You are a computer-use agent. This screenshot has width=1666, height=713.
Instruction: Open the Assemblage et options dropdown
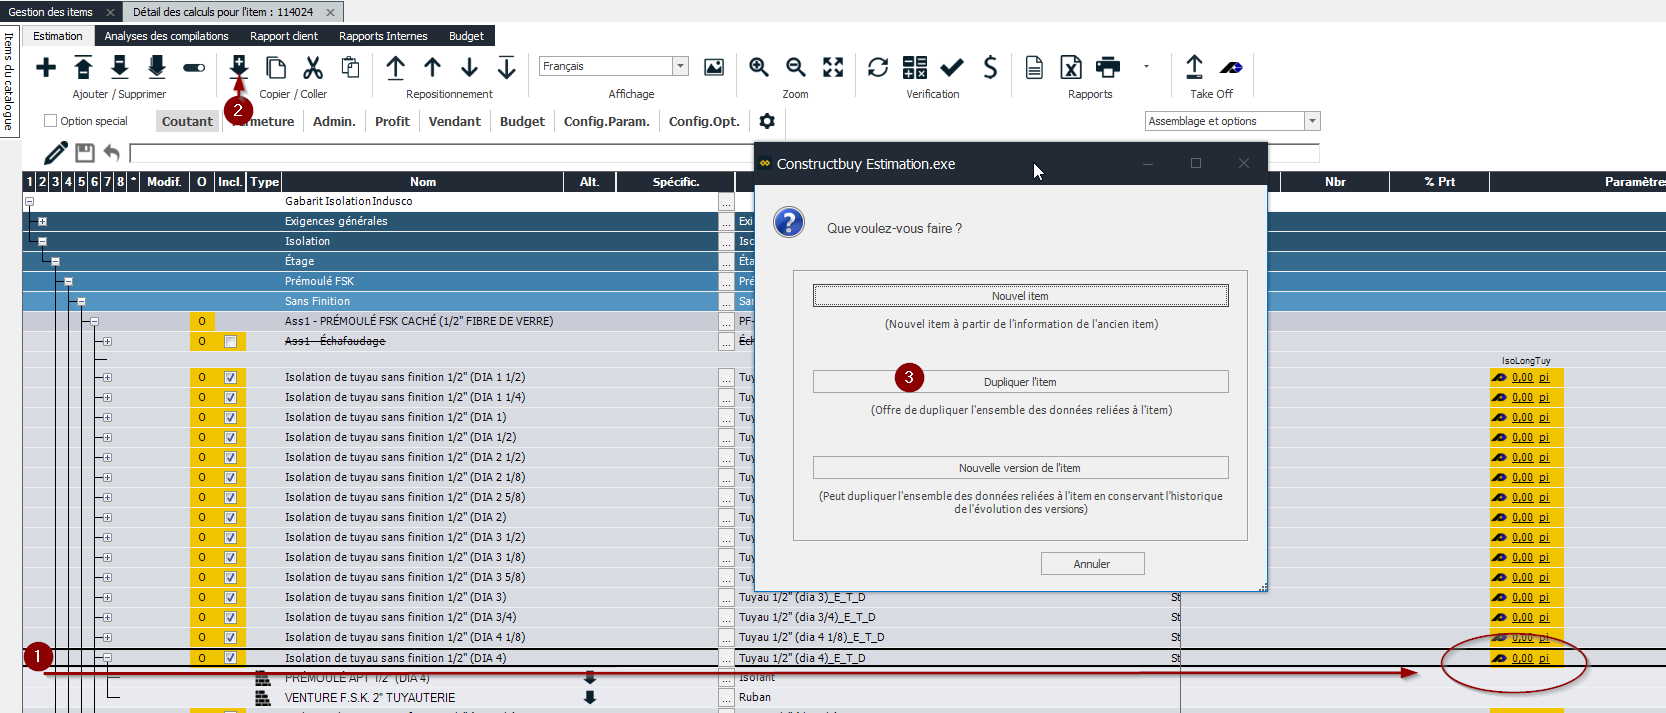click(x=1312, y=121)
